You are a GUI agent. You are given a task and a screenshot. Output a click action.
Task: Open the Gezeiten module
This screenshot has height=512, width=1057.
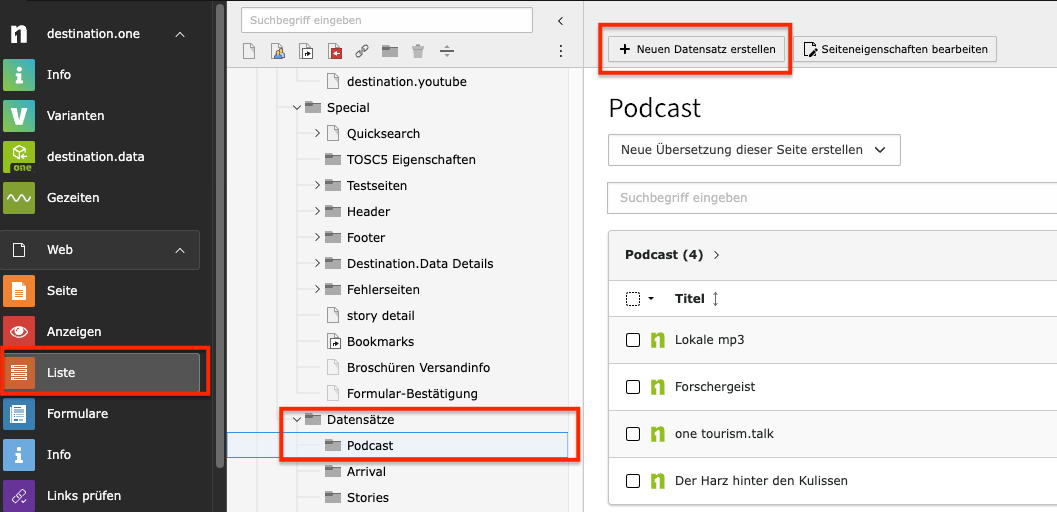101,198
